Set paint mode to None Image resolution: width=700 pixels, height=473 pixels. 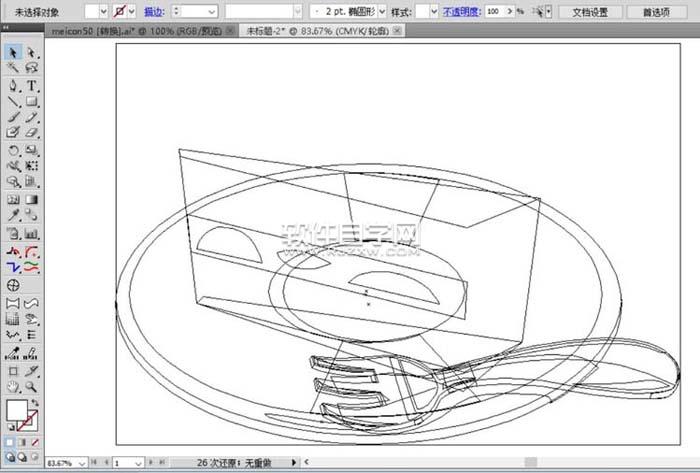click(35, 442)
